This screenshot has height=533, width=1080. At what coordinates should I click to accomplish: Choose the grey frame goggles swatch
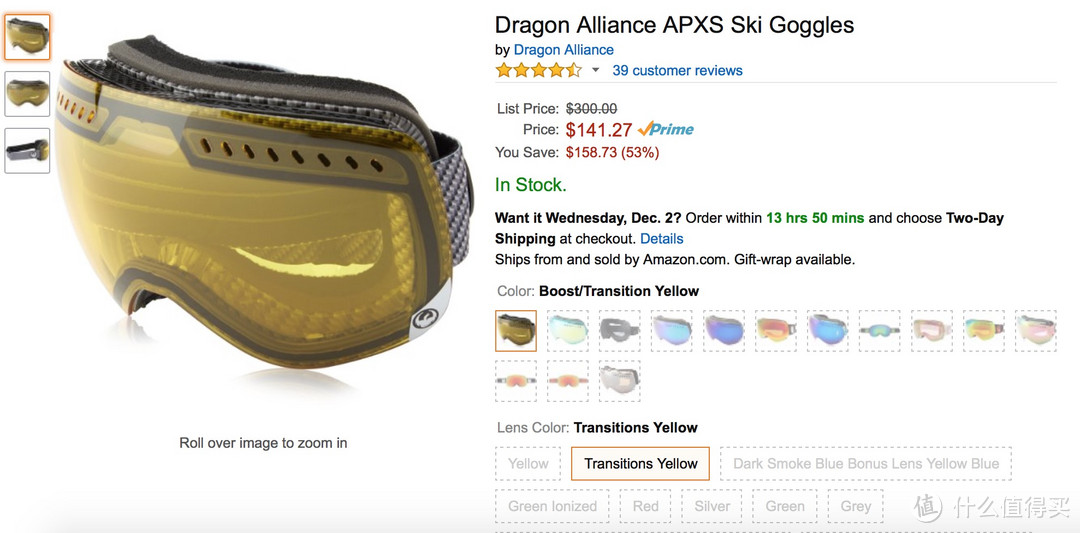pos(619,331)
